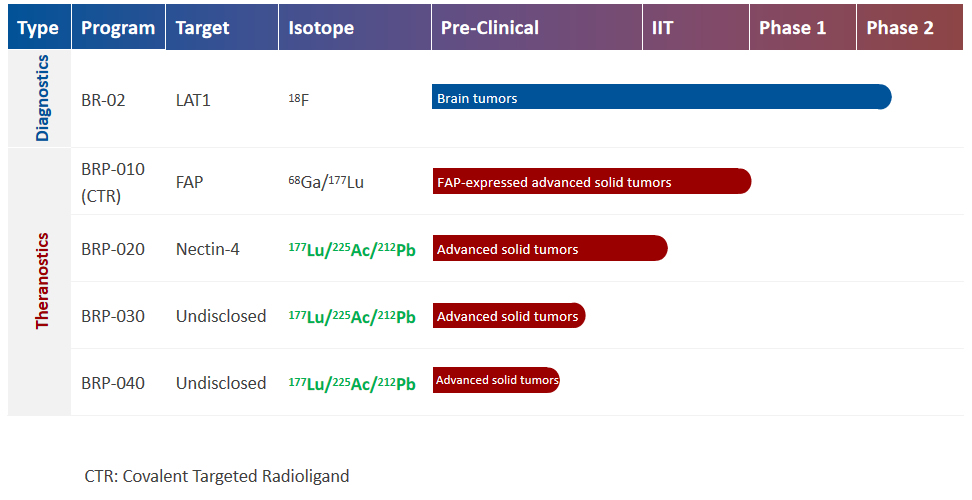Screen dimensions: 972x500
Task: Click the Theranostics vertical label
Action: tap(42, 281)
